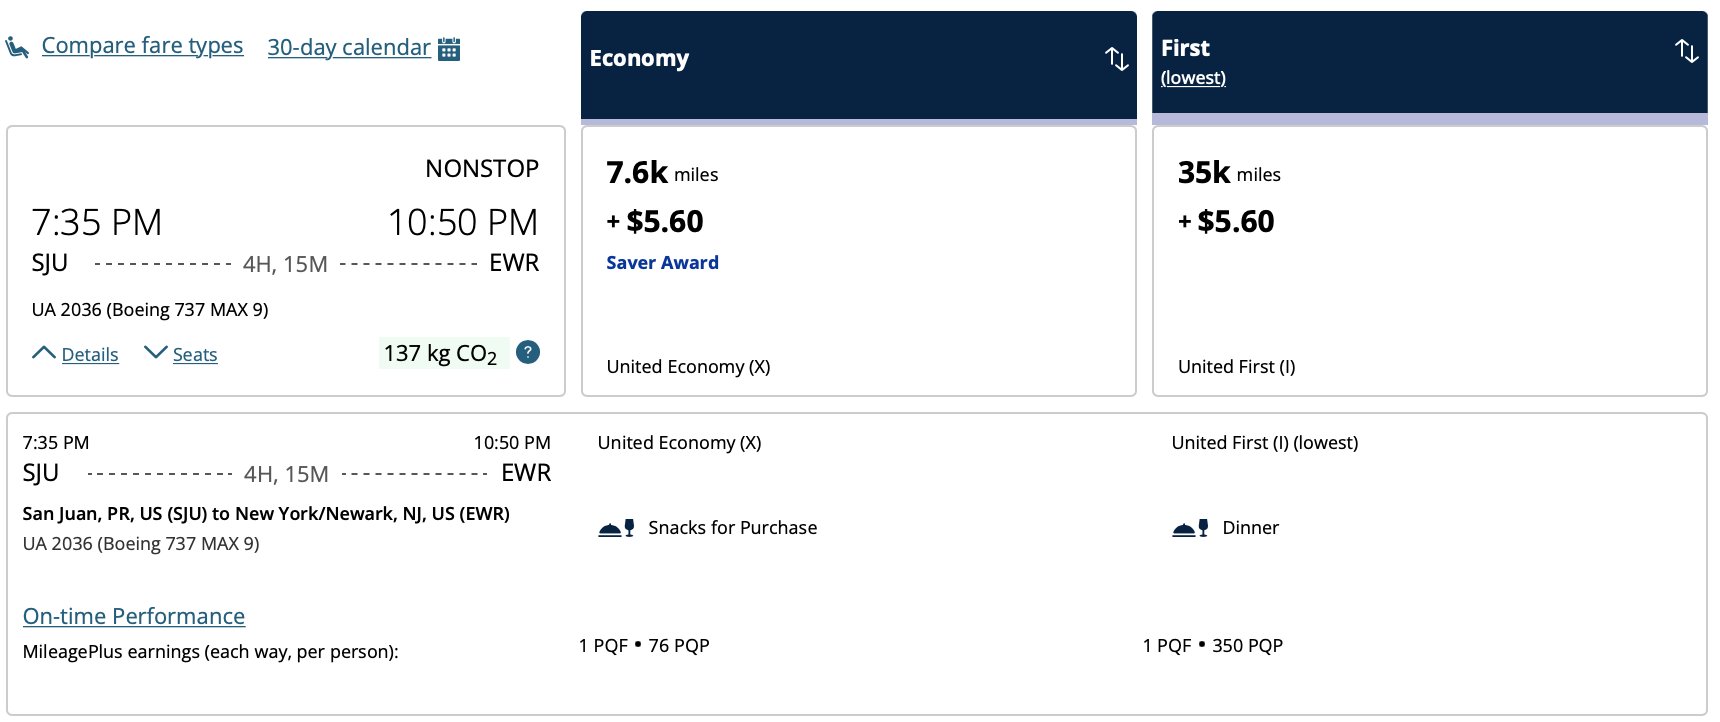This screenshot has width=1720, height=722.
Task: Click the (lowest) link under First
Action: point(1193,78)
